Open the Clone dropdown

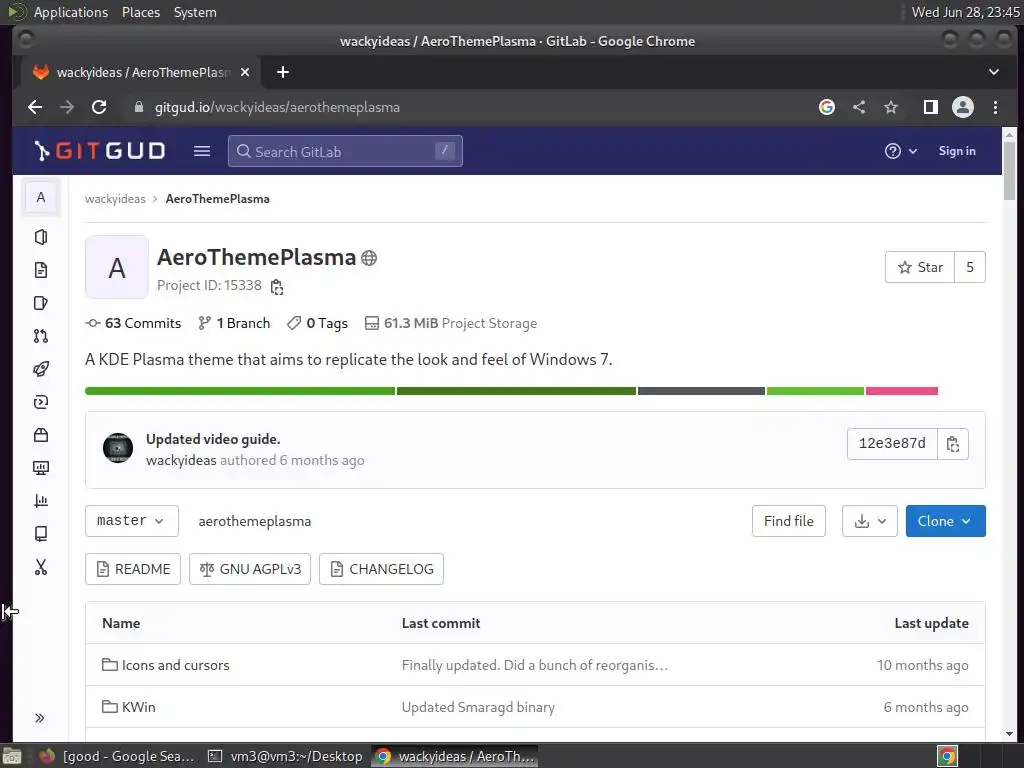[945, 520]
